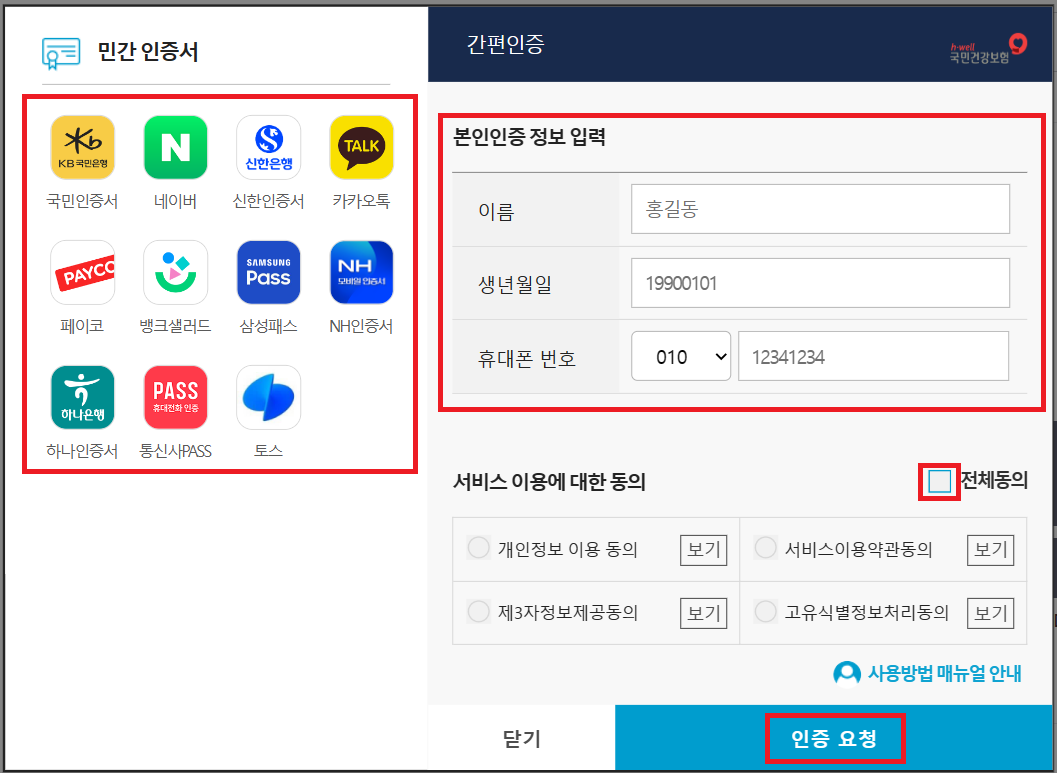The width and height of the screenshot is (1057, 773).
Task: Choose the 통신사PASS icon
Action: pos(175,398)
